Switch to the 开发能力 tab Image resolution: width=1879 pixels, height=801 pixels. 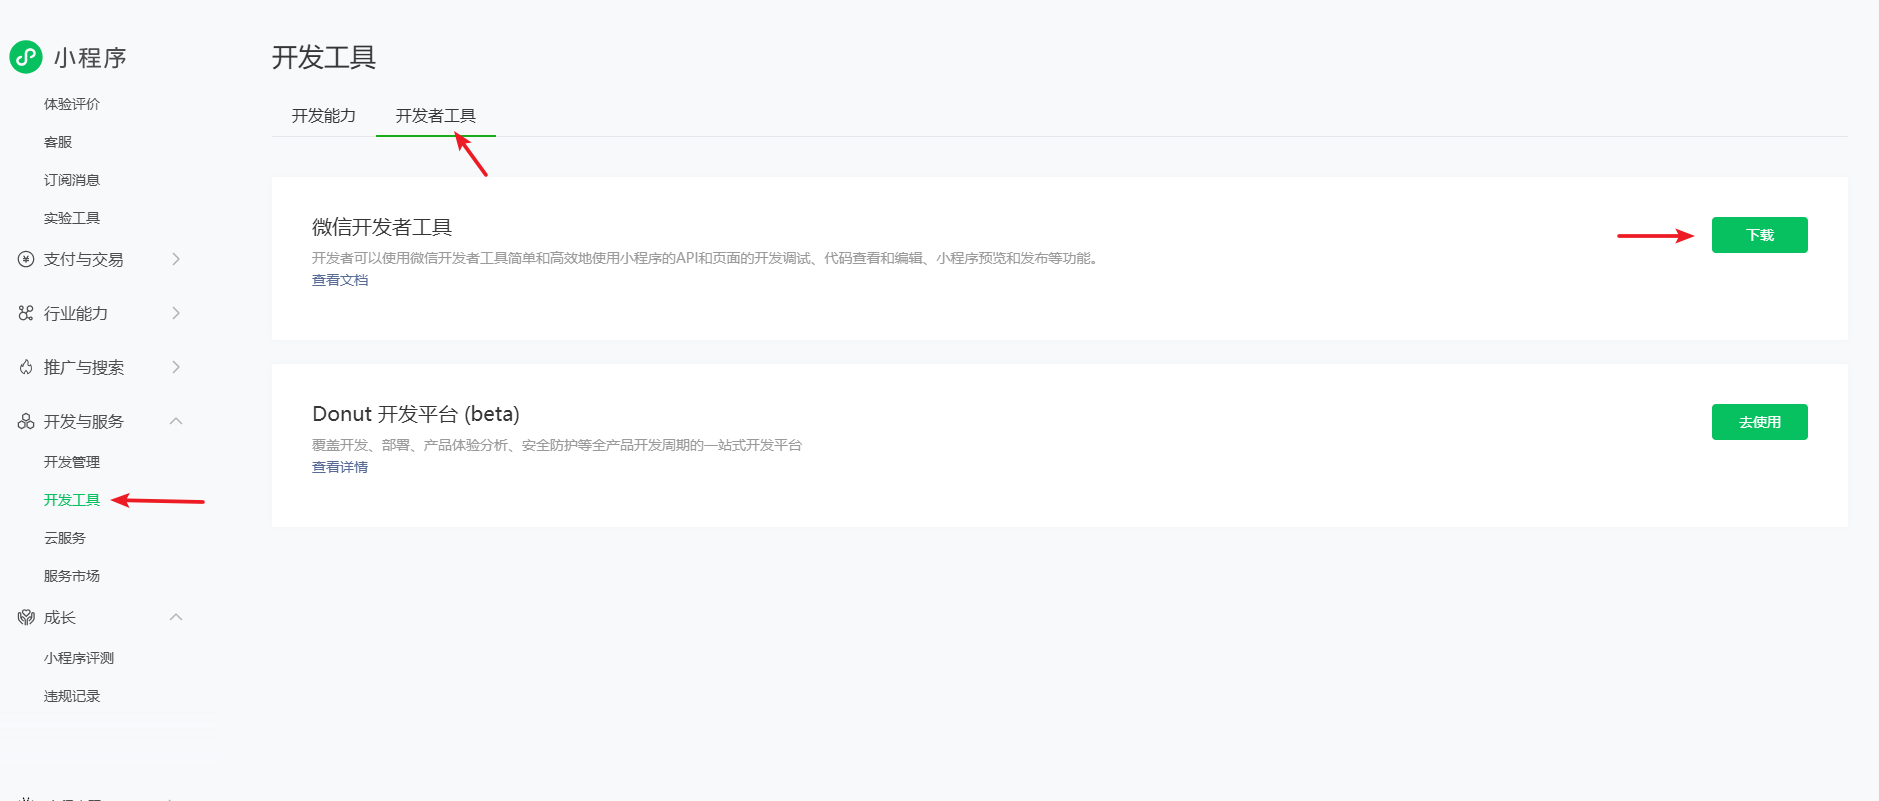point(324,116)
